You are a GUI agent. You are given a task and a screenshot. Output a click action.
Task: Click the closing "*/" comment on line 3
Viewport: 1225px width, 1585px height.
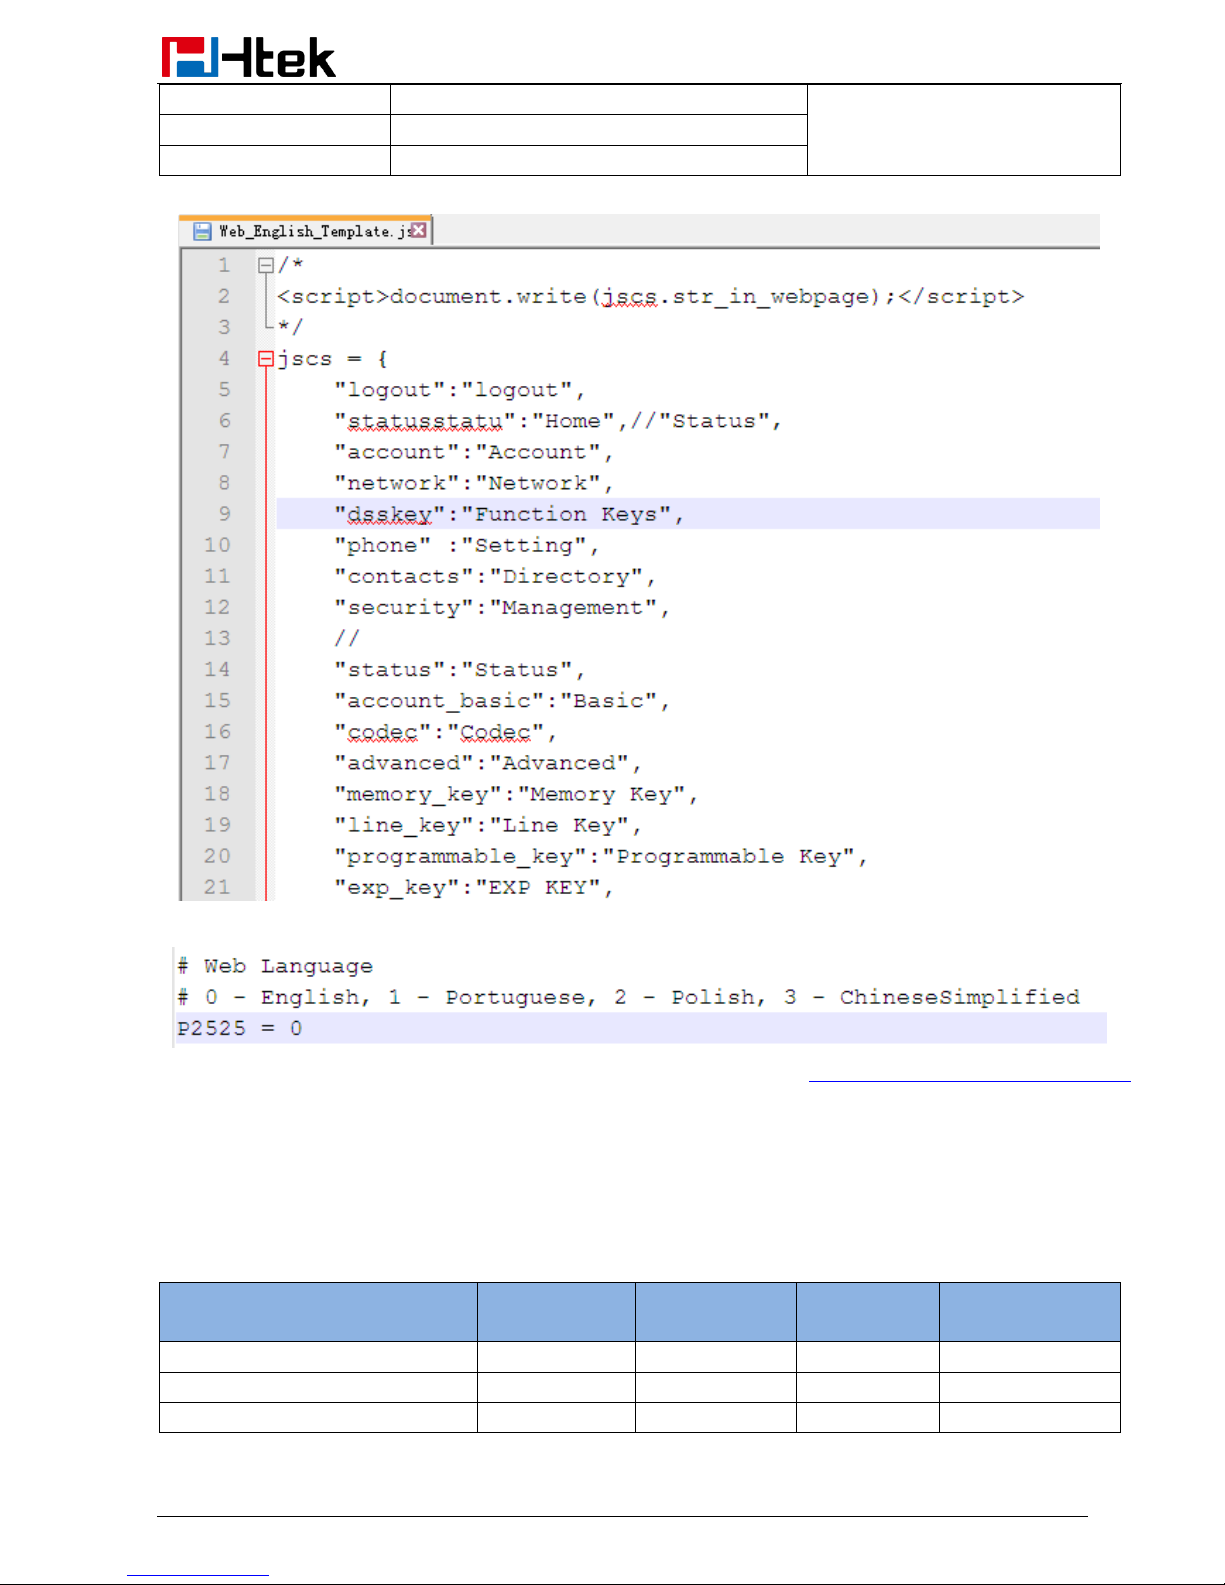290,327
